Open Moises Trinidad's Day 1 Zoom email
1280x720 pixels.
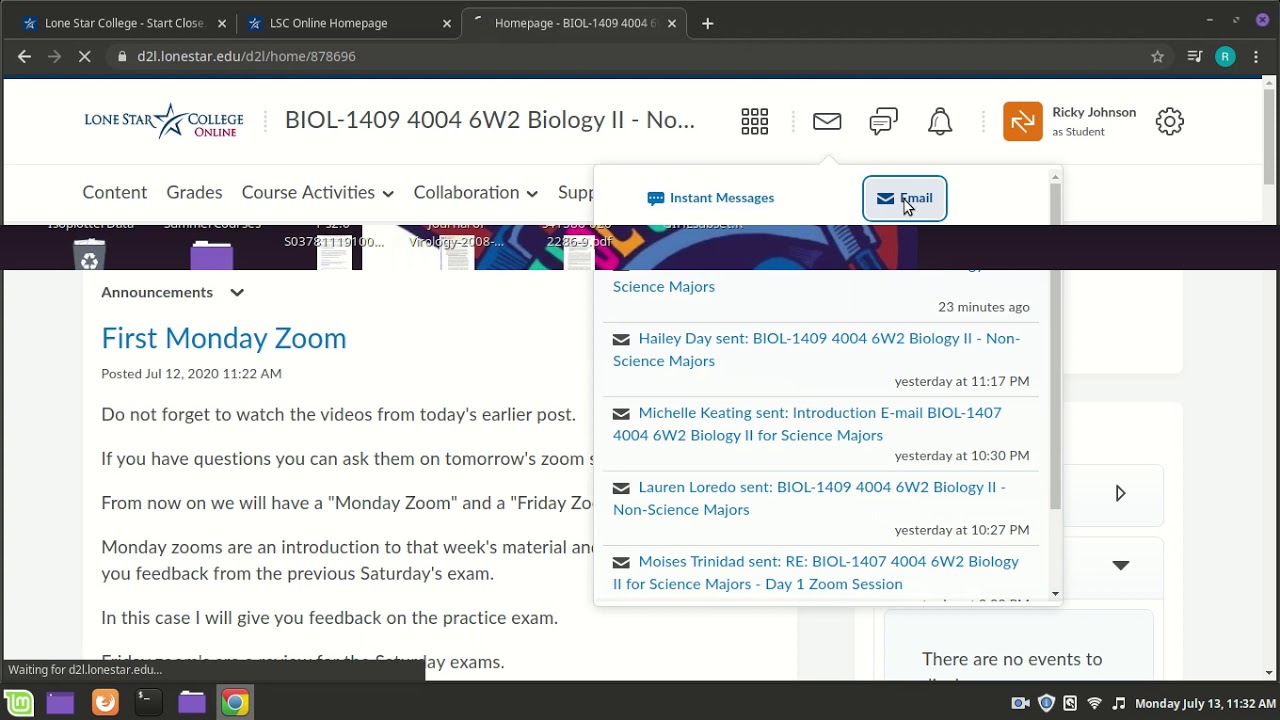tap(816, 572)
